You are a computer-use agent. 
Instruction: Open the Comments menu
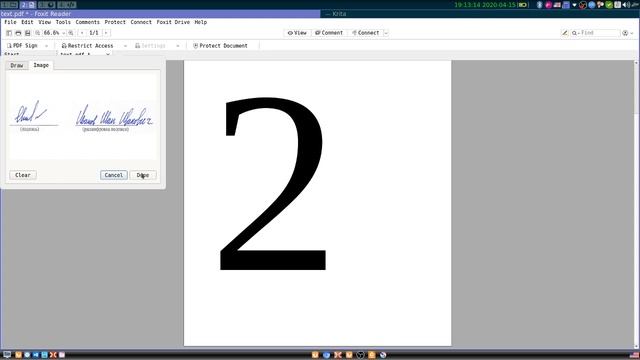click(87, 22)
